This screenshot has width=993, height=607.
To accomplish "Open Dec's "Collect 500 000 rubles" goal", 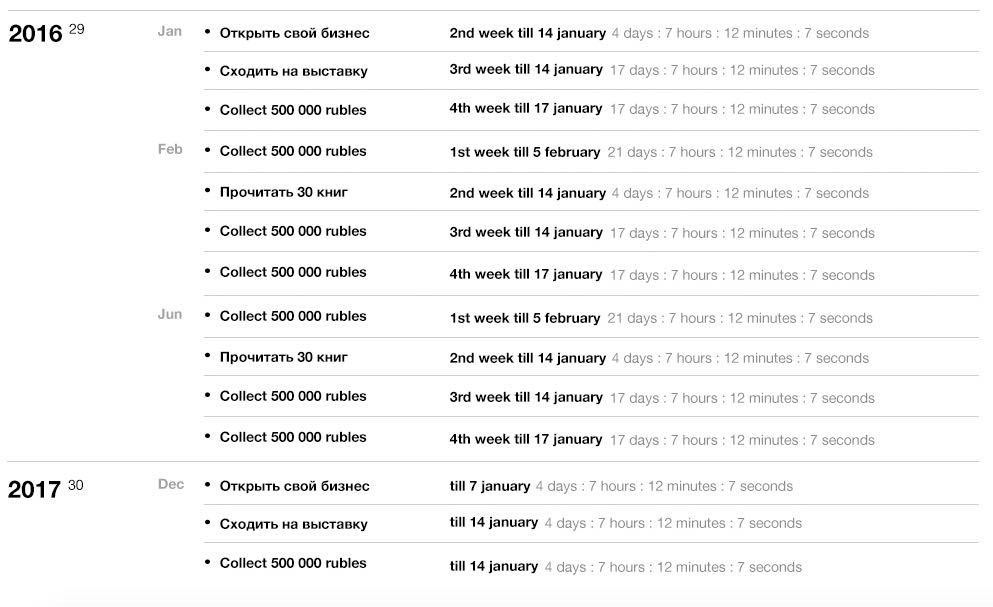I will tap(293, 563).
